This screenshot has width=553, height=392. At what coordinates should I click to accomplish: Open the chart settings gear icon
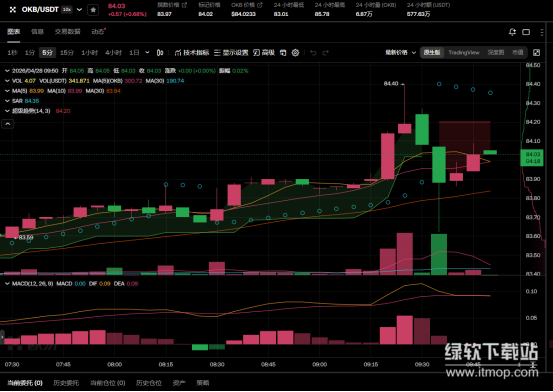tap(296, 53)
